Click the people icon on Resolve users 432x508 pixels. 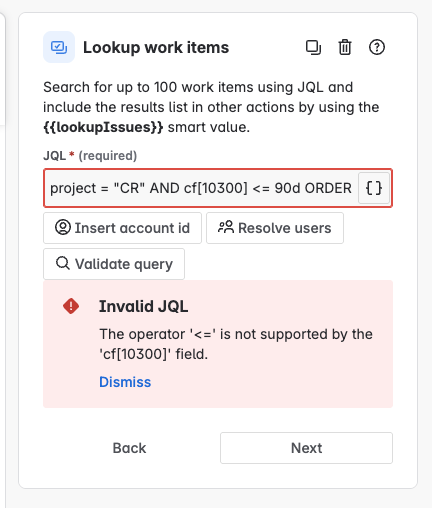coord(226,227)
